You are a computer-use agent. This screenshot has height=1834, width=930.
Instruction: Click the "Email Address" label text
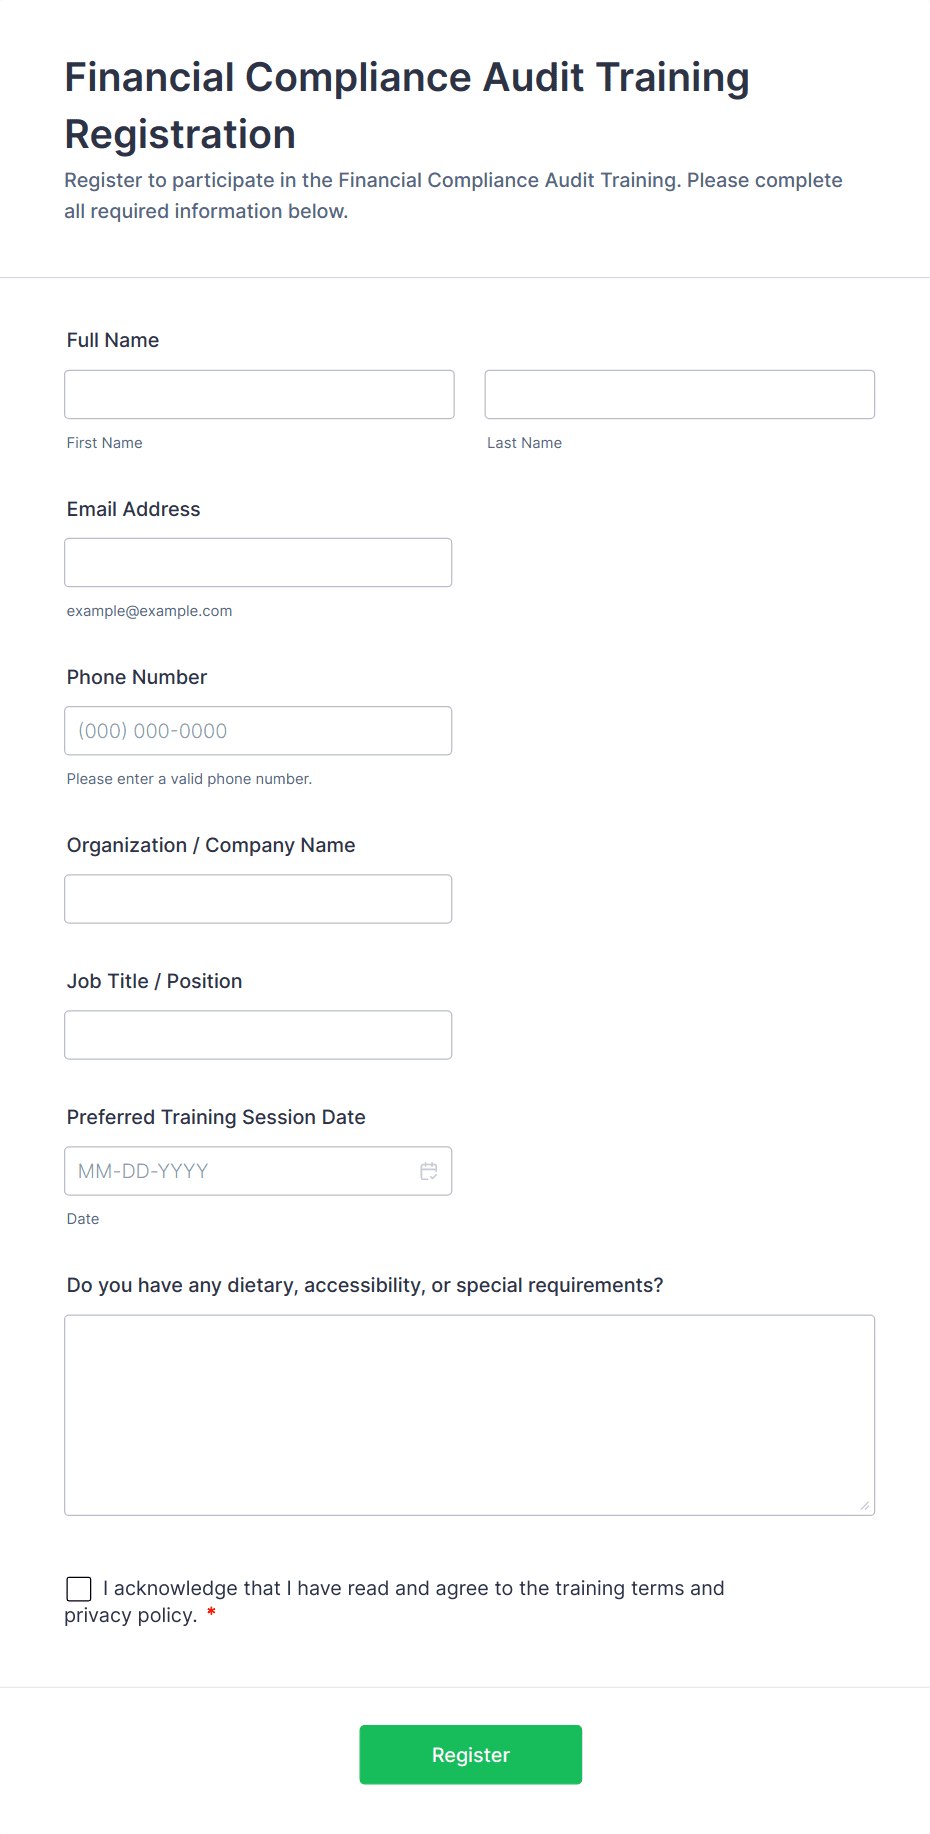tap(134, 509)
